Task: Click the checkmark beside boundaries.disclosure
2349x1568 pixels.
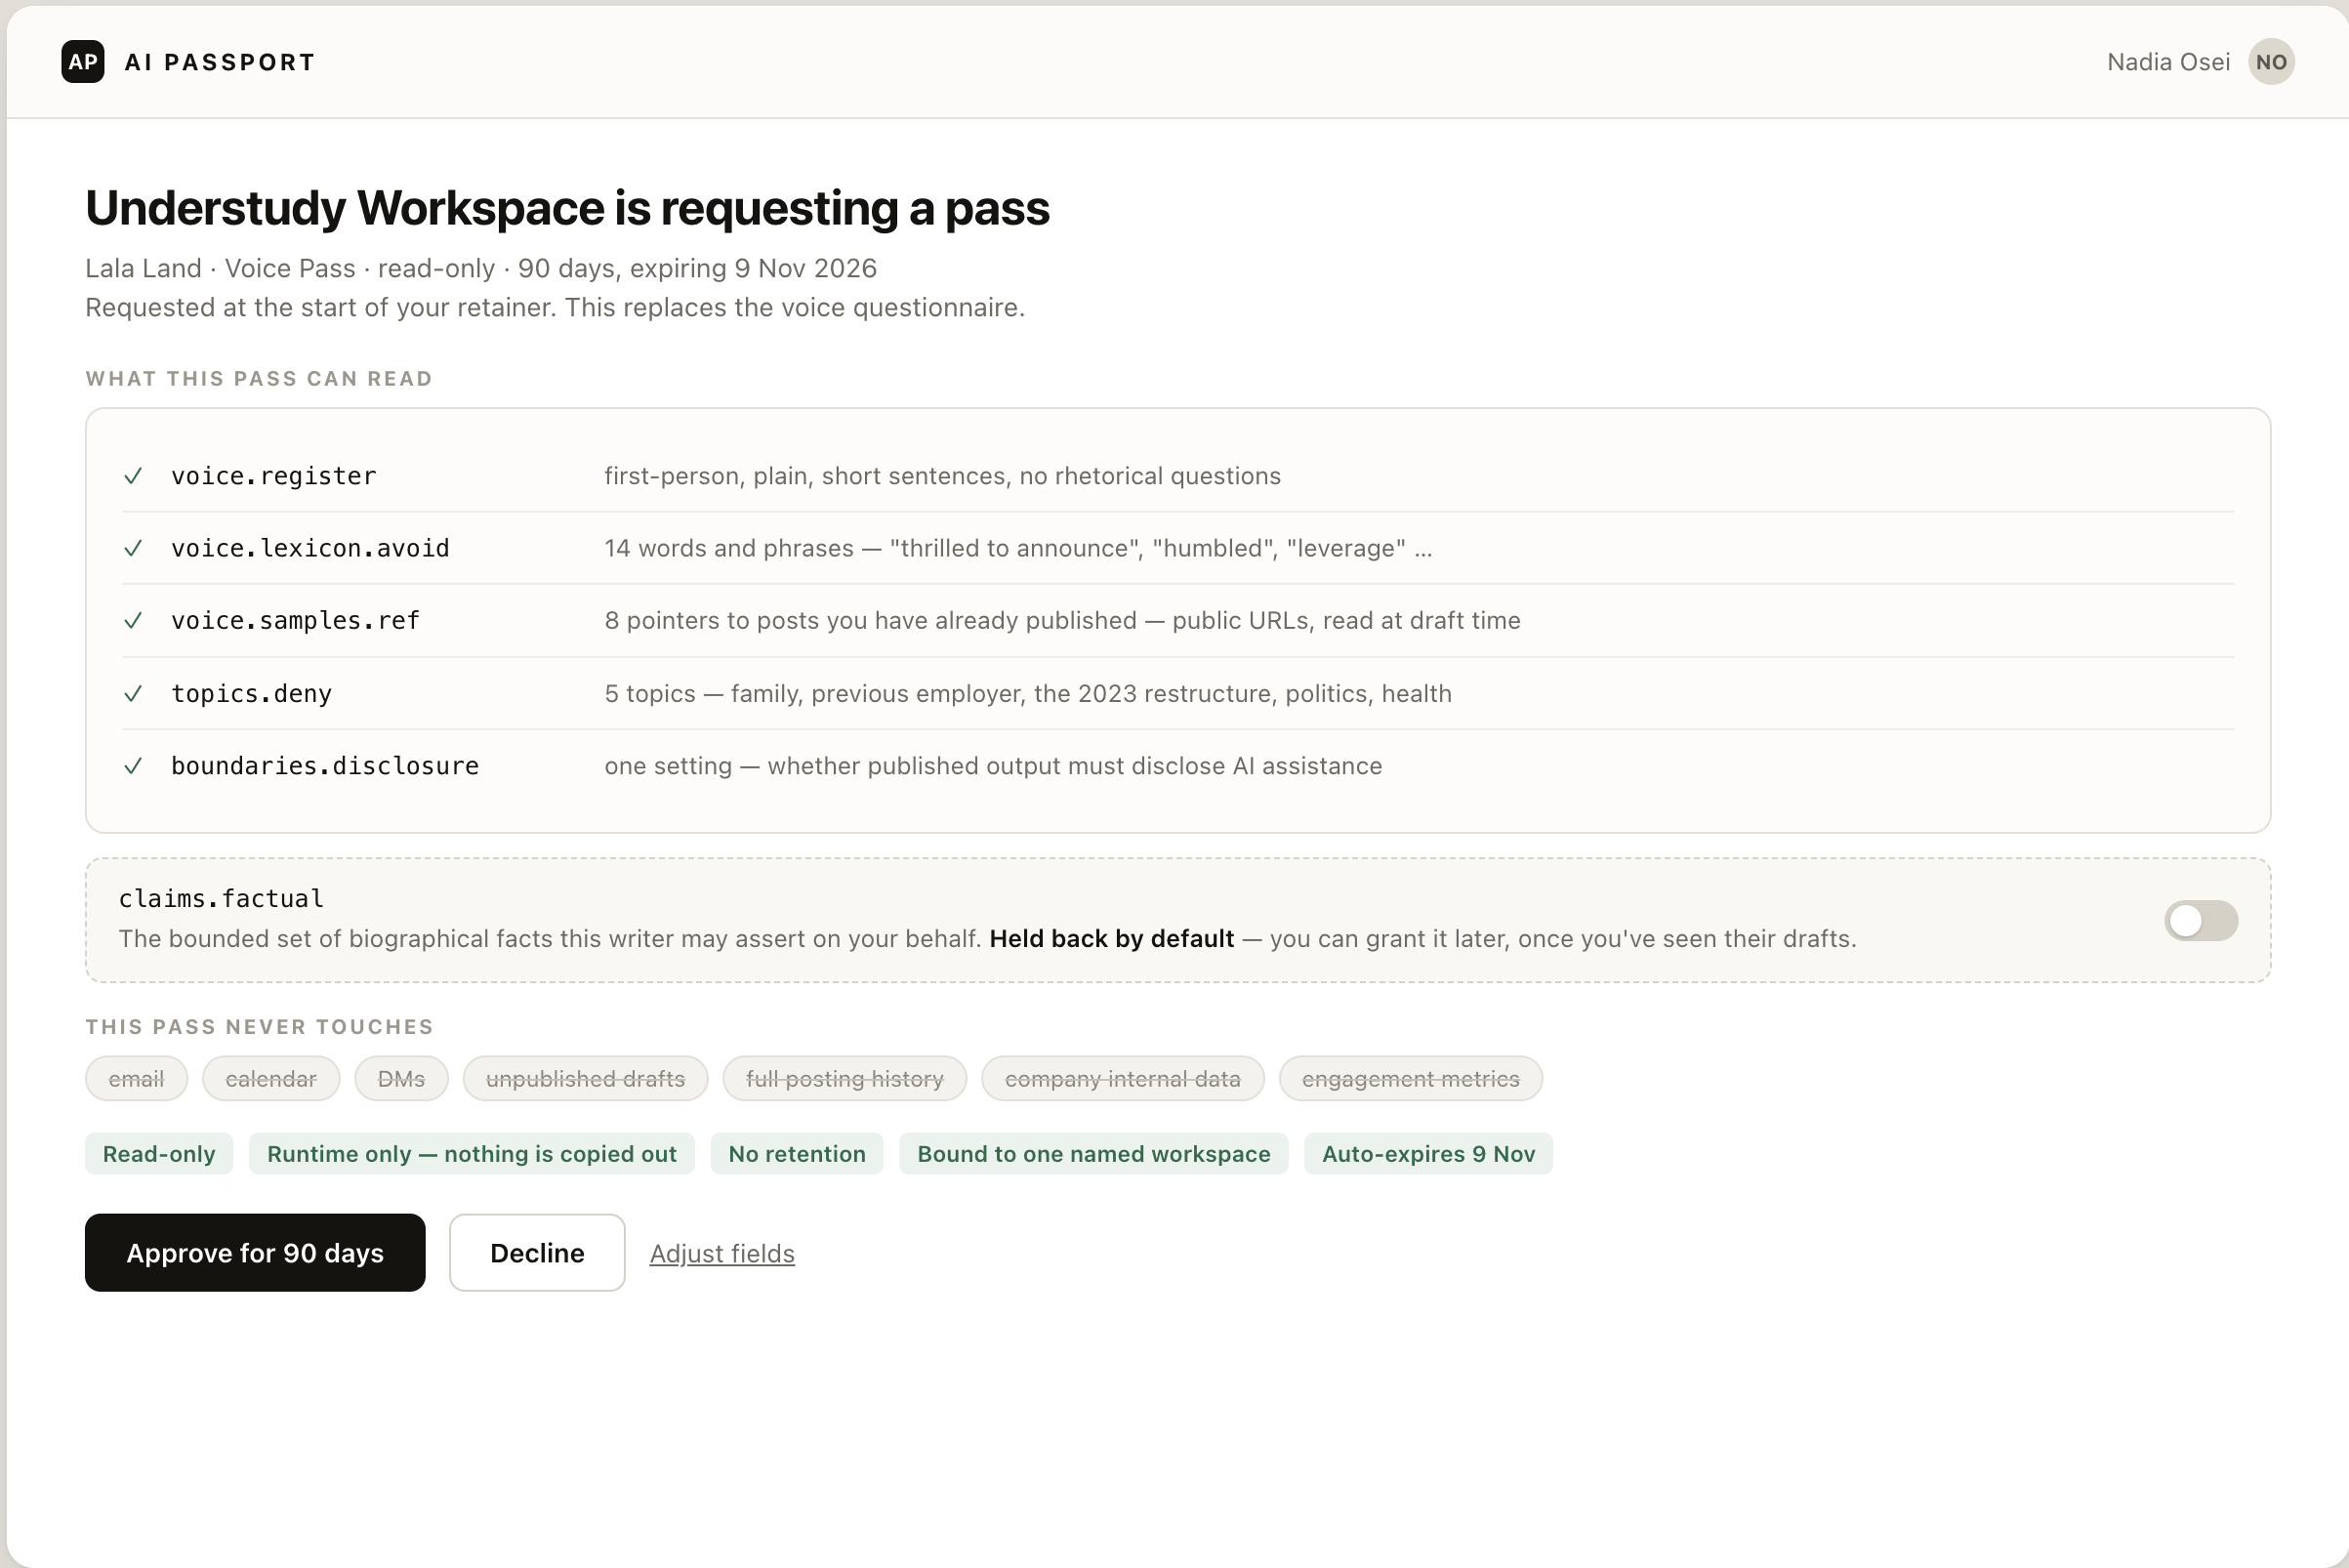Action: (x=133, y=765)
